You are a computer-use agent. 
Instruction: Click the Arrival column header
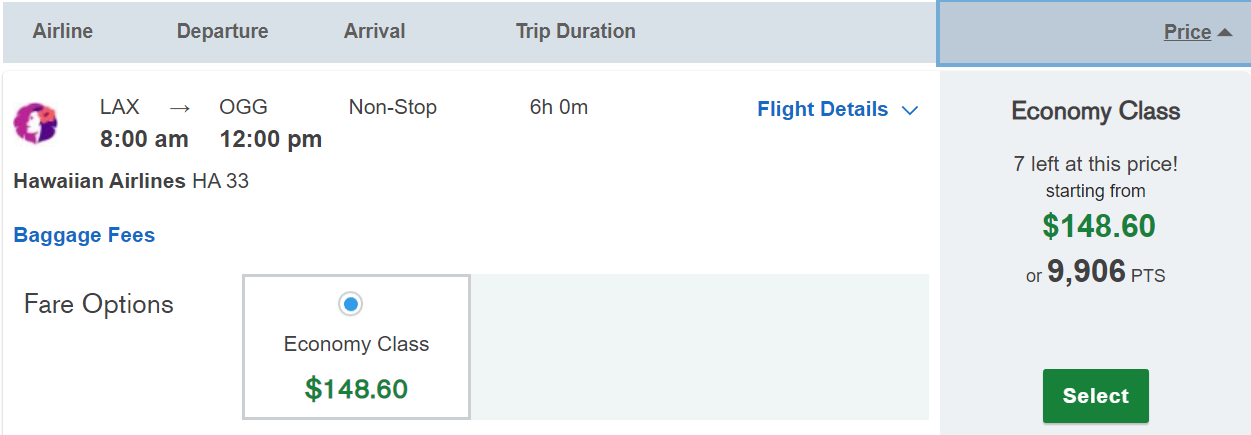click(x=374, y=31)
